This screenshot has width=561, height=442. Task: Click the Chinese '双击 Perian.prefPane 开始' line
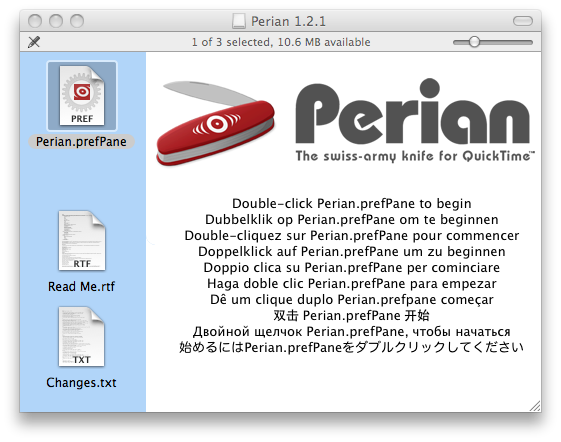(x=351, y=315)
